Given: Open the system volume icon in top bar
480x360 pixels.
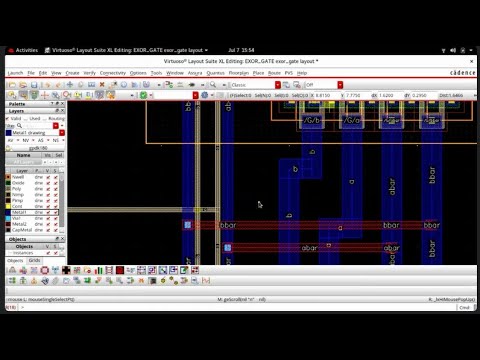Looking at the screenshot, I should pos(453,50).
